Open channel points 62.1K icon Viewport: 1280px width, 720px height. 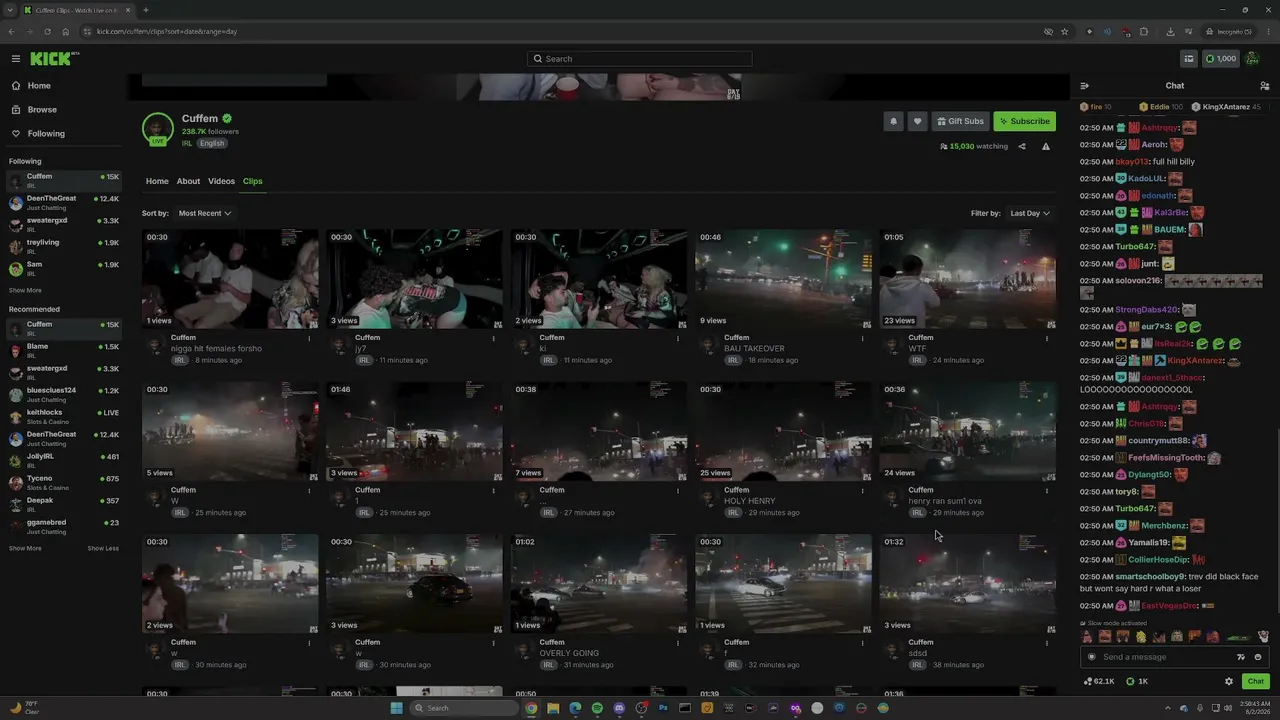pos(1099,682)
